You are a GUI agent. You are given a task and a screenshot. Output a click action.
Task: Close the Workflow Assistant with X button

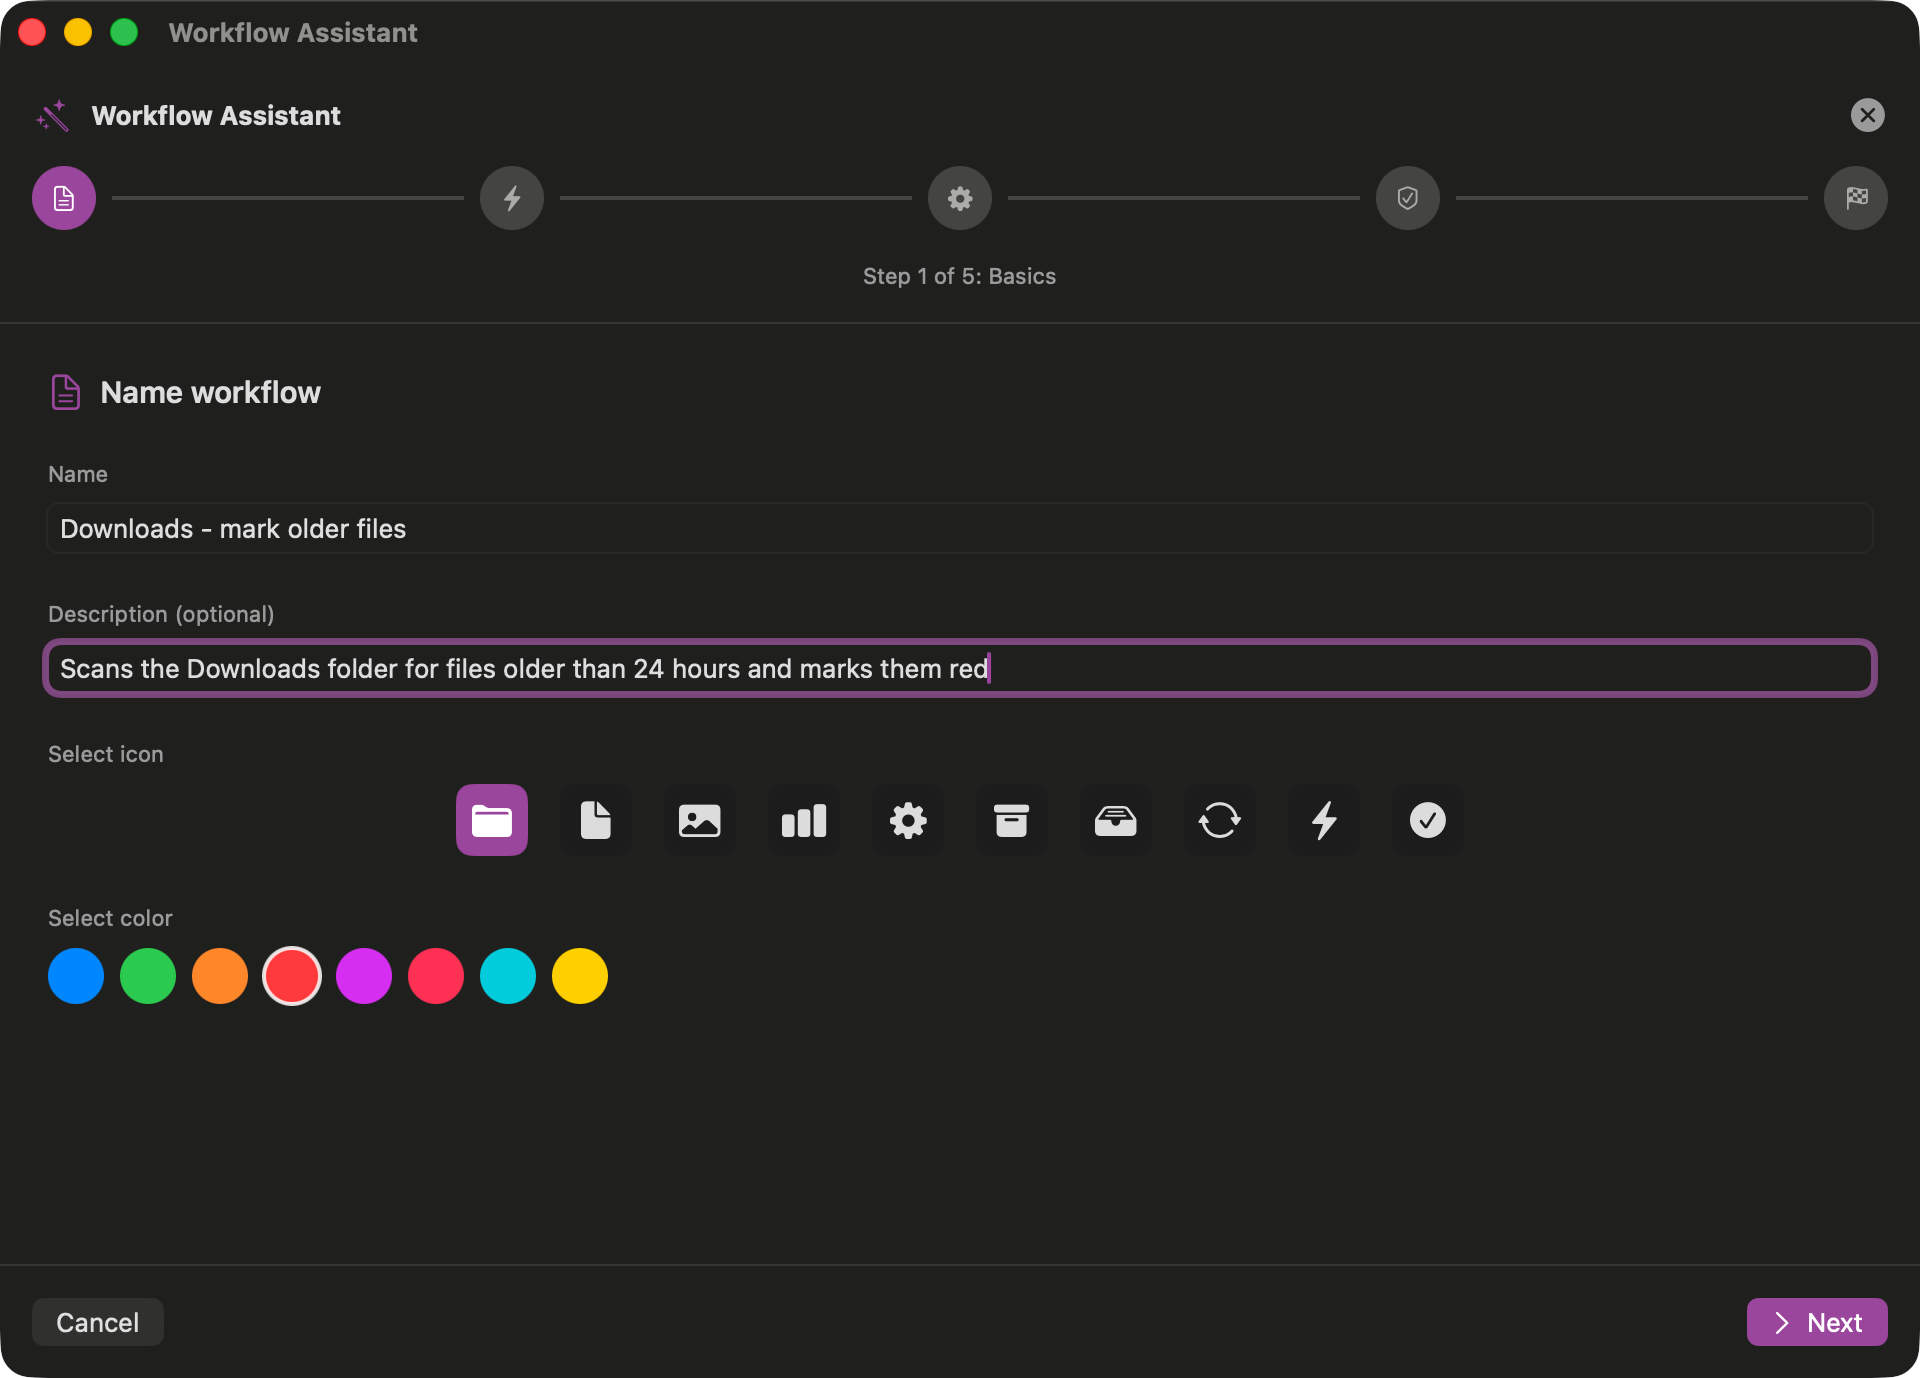1868,115
